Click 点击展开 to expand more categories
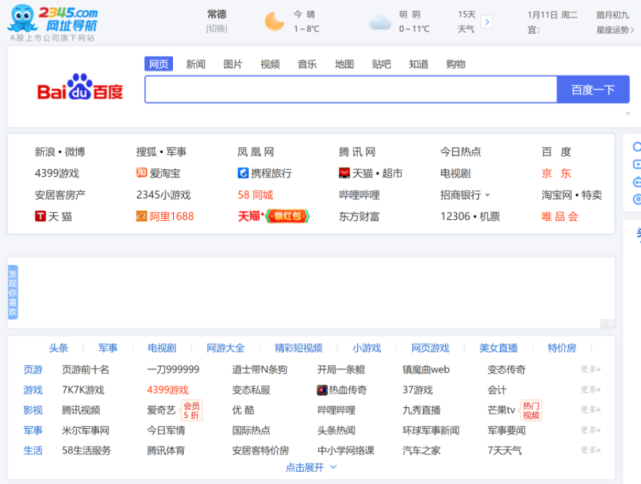641x484 pixels. (x=311, y=467)
